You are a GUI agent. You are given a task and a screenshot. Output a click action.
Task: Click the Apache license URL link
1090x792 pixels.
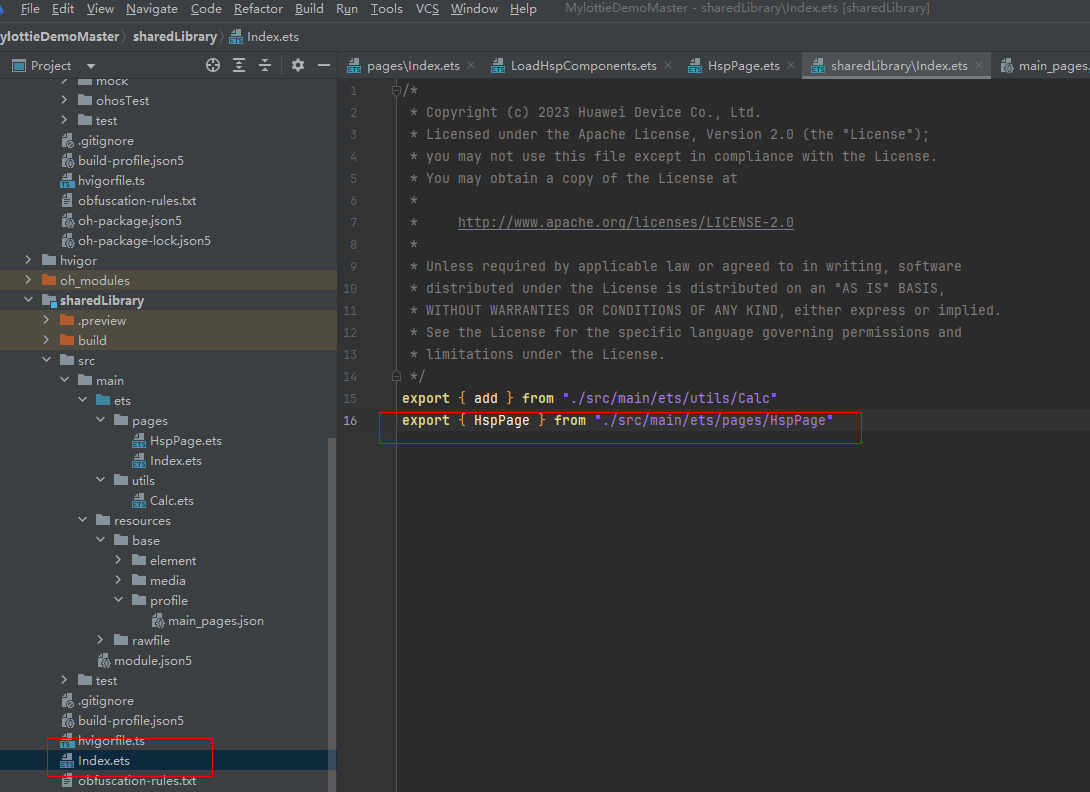625,223
